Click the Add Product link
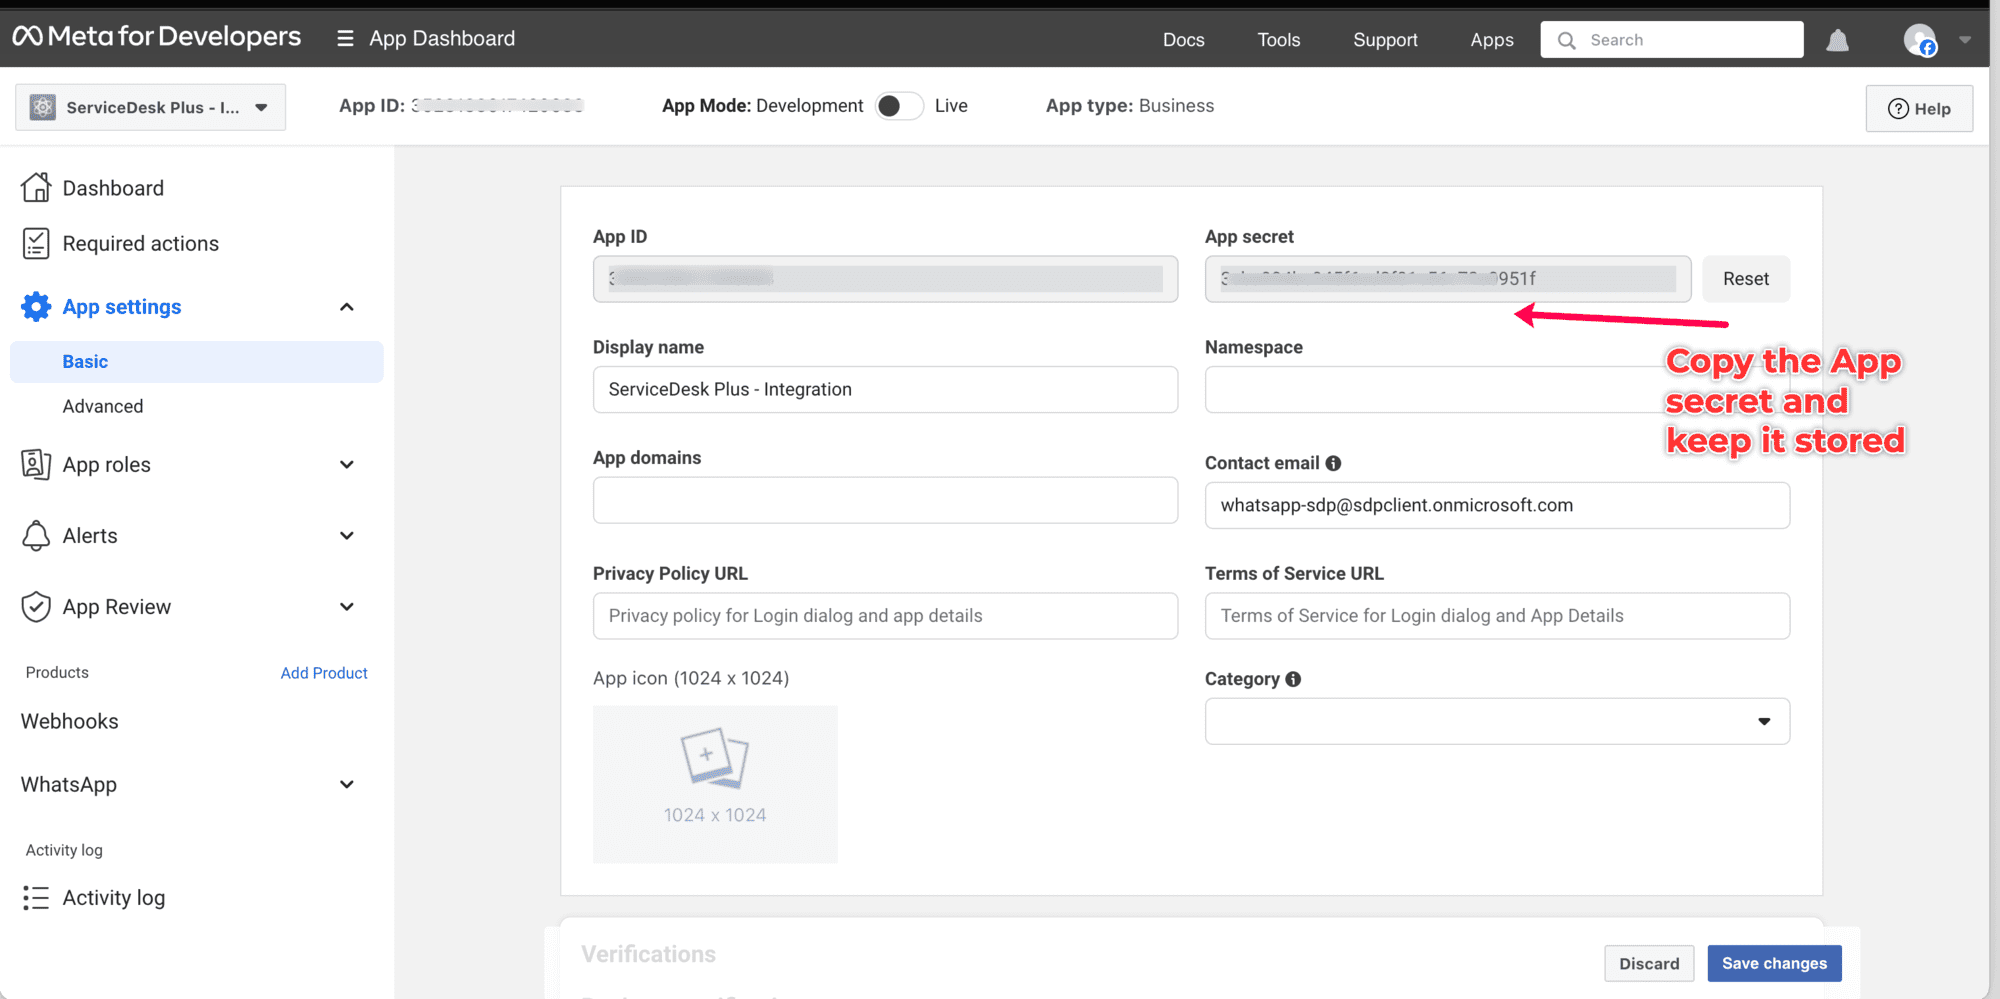 click(324, 673)
